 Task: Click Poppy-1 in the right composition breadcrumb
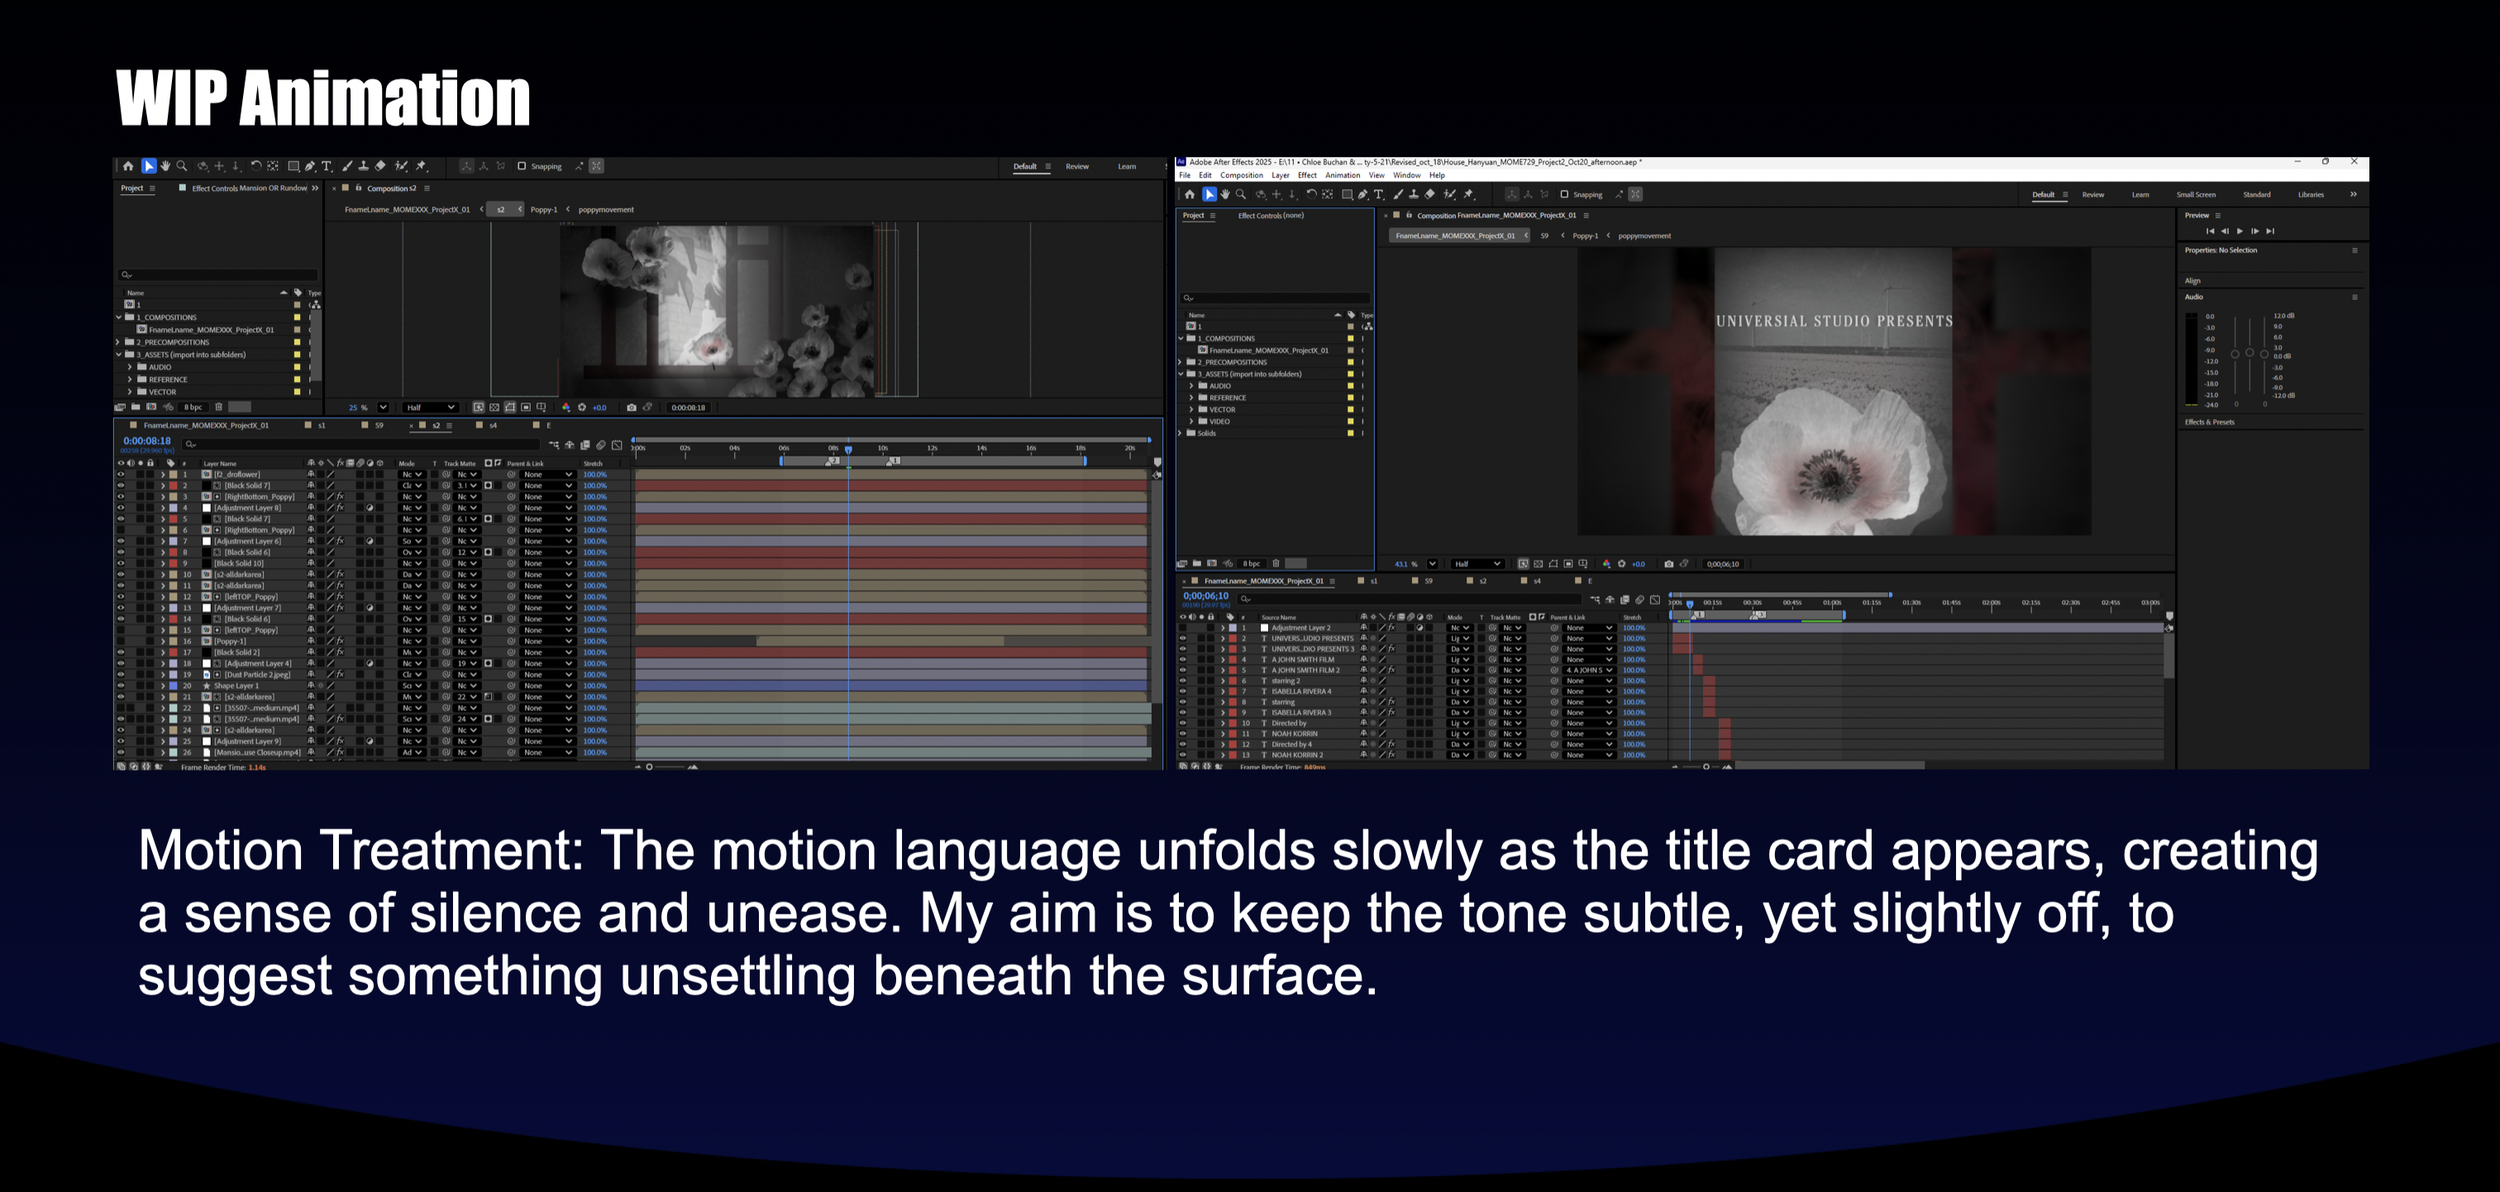tap(1585, 236)
